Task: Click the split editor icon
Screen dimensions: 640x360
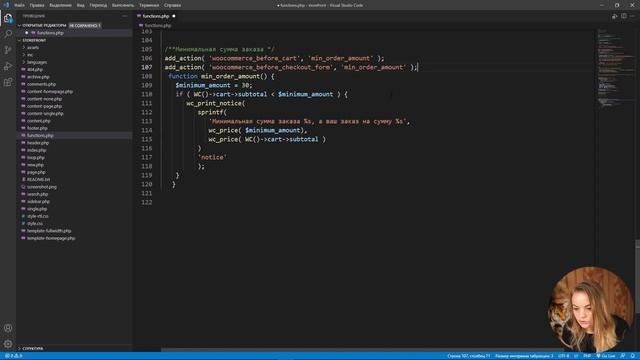Action: tap(624, 16)
